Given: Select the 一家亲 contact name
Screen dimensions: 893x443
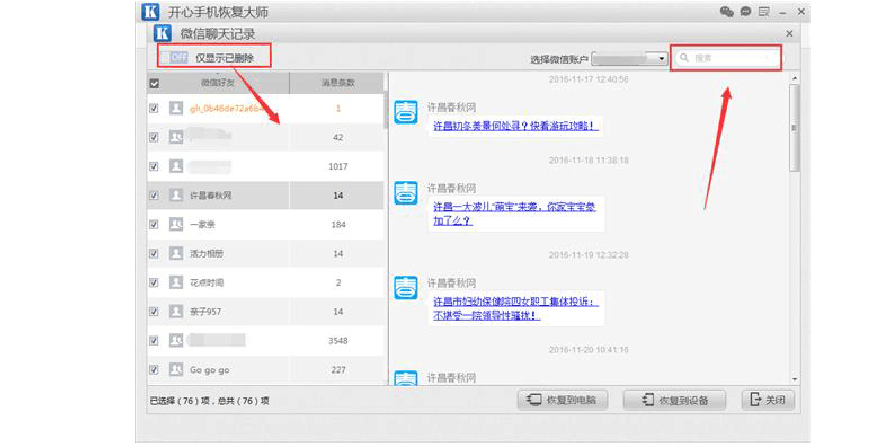Looking at the screenshot, I should click(x=203, y=224).
